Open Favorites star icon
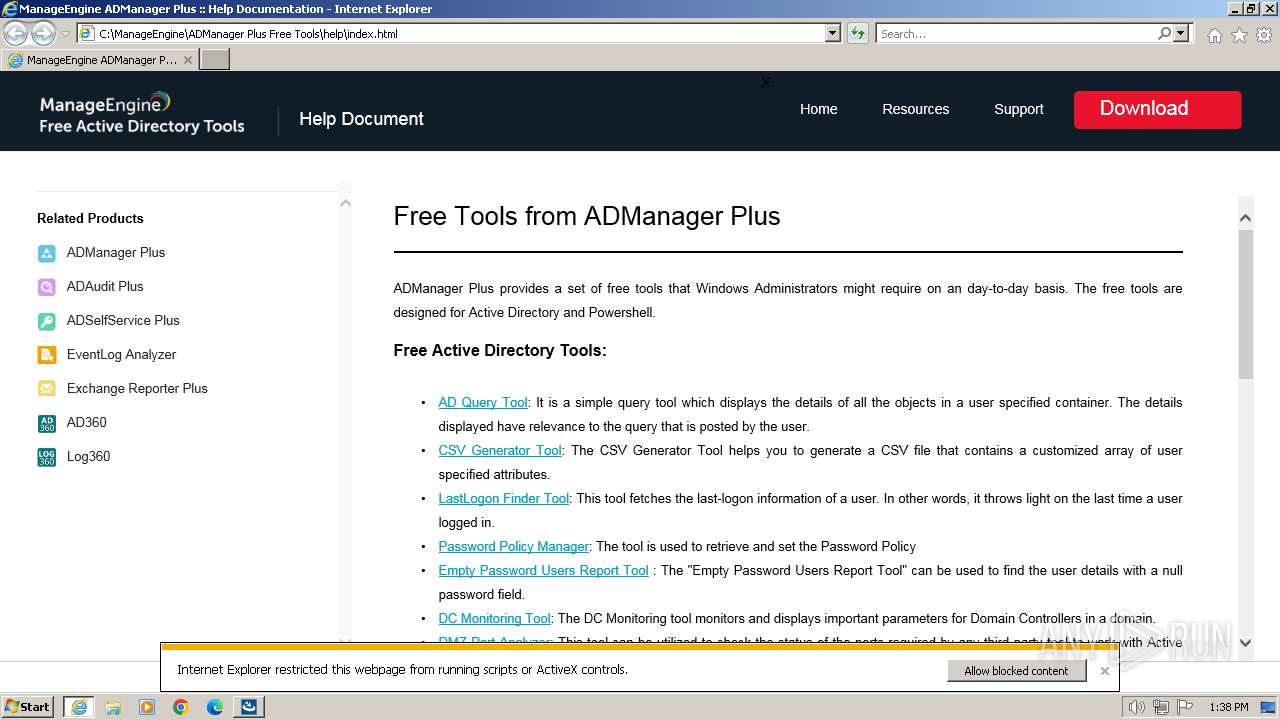Viewport: 1280px width, 720px height. [1239, 35]
